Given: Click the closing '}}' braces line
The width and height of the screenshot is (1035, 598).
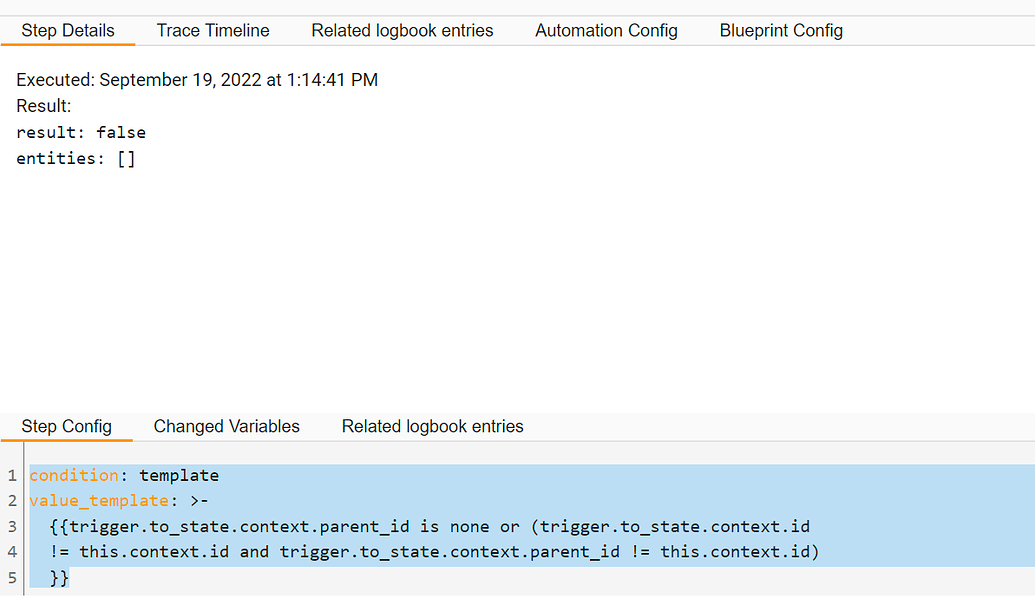Looking at the screenshot, I should pos(59,577).
